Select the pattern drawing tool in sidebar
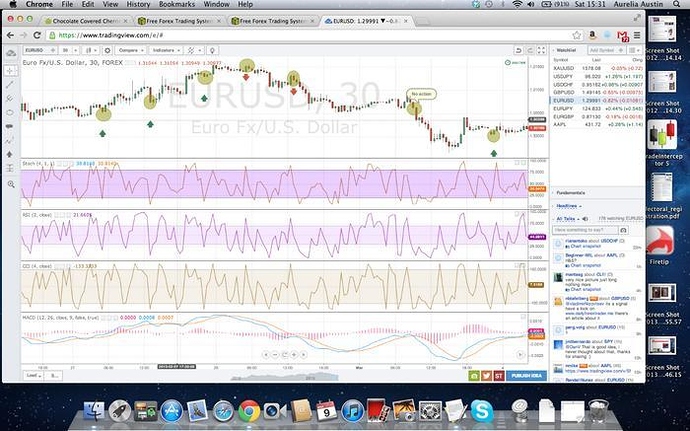 tap(11, 141)
